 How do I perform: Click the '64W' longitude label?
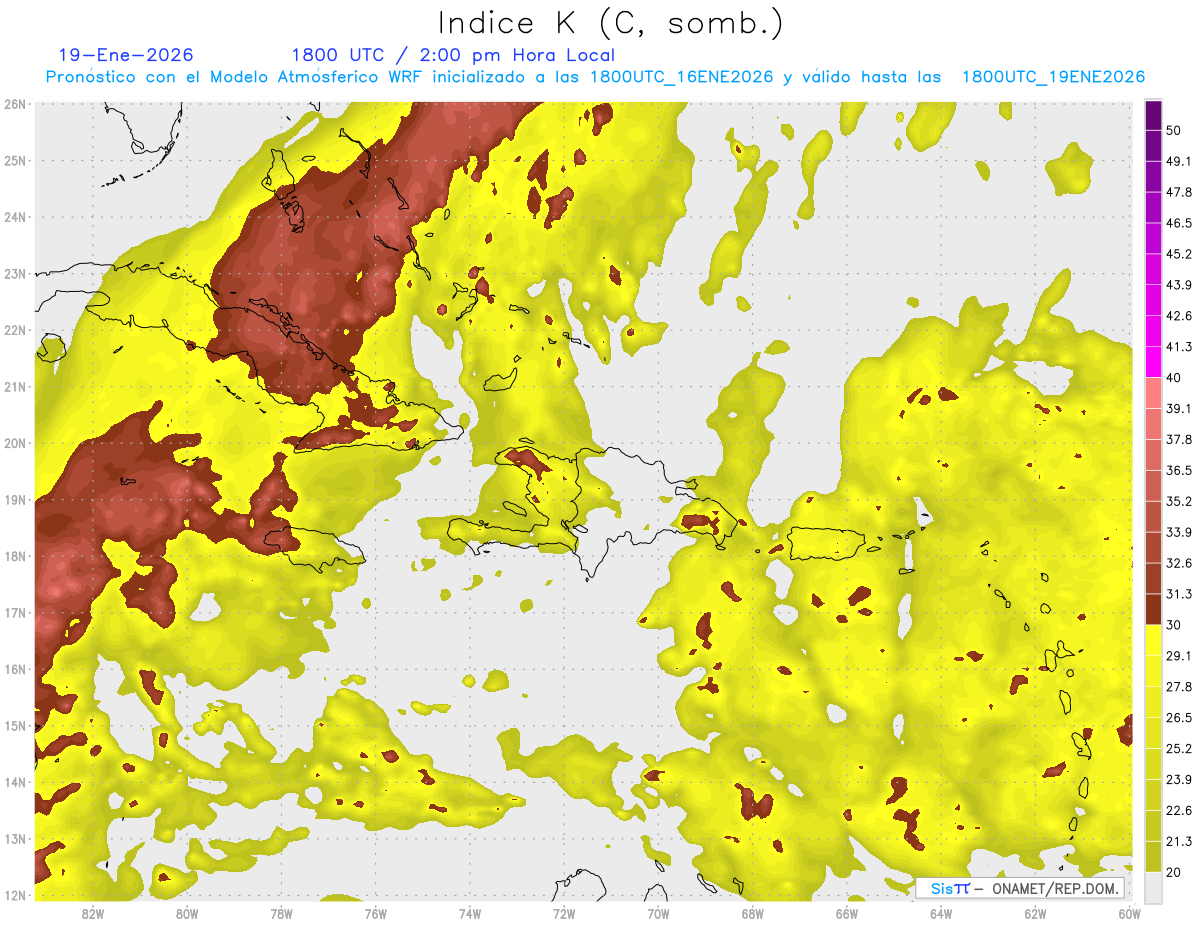[x=940, y=913]
